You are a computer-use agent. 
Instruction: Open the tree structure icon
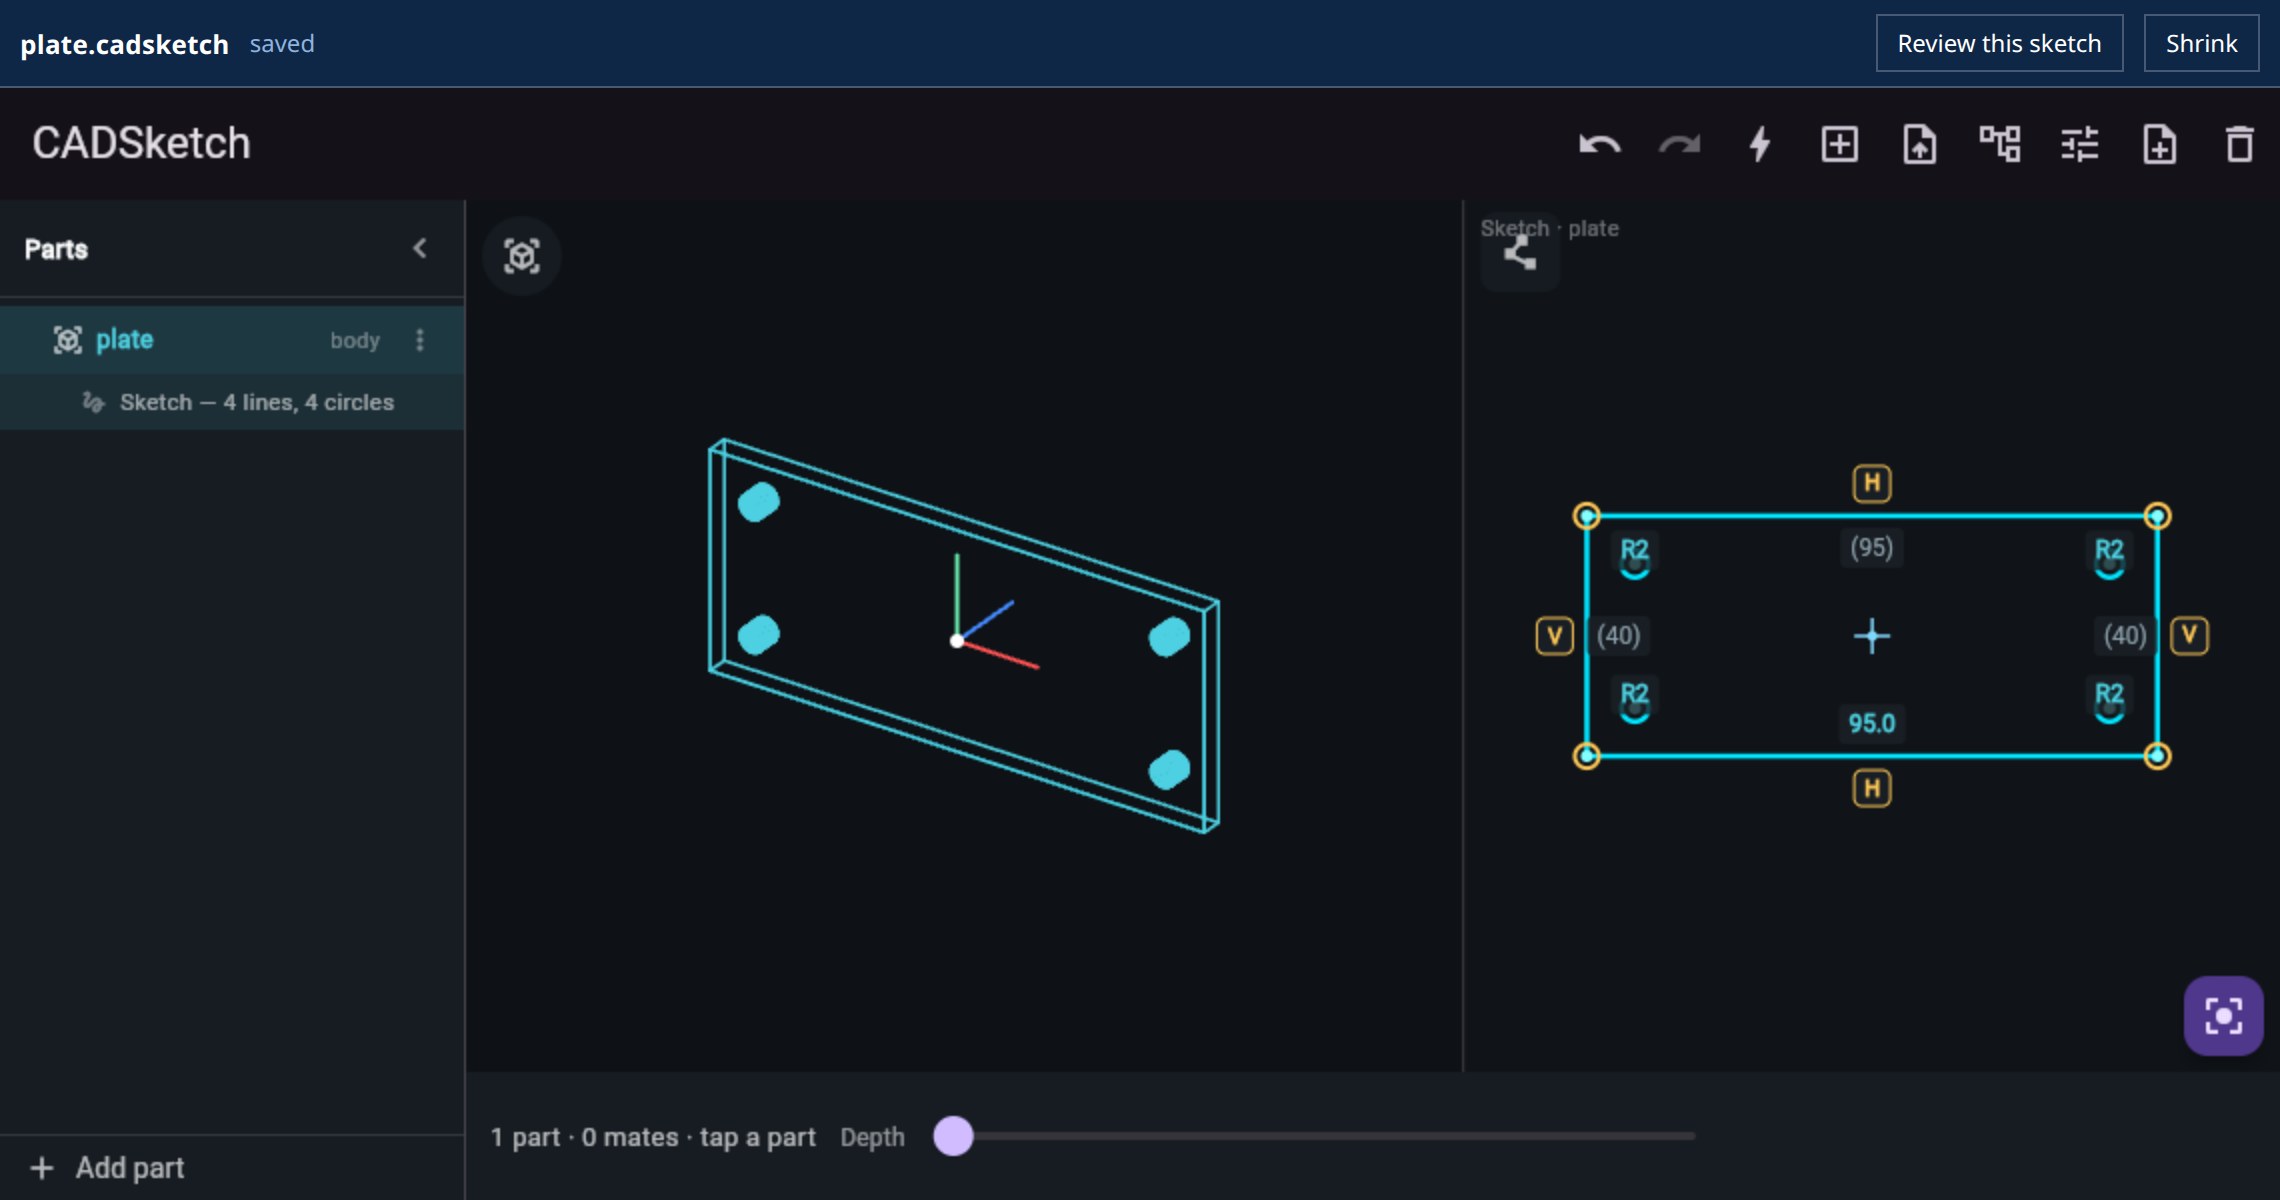tap(2000, 144)
